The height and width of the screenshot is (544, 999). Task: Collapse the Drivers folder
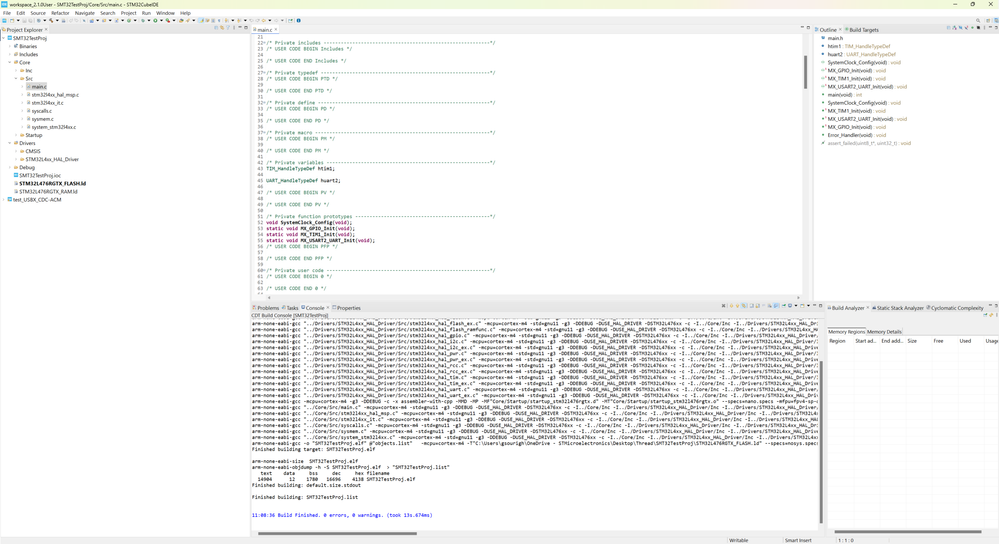(10, 143)
